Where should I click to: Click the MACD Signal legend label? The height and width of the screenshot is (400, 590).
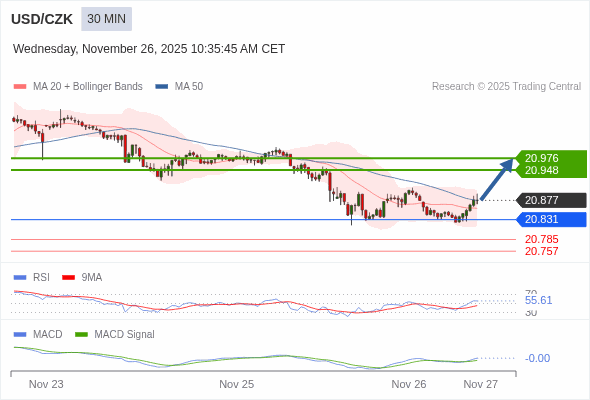pos(125,335)
